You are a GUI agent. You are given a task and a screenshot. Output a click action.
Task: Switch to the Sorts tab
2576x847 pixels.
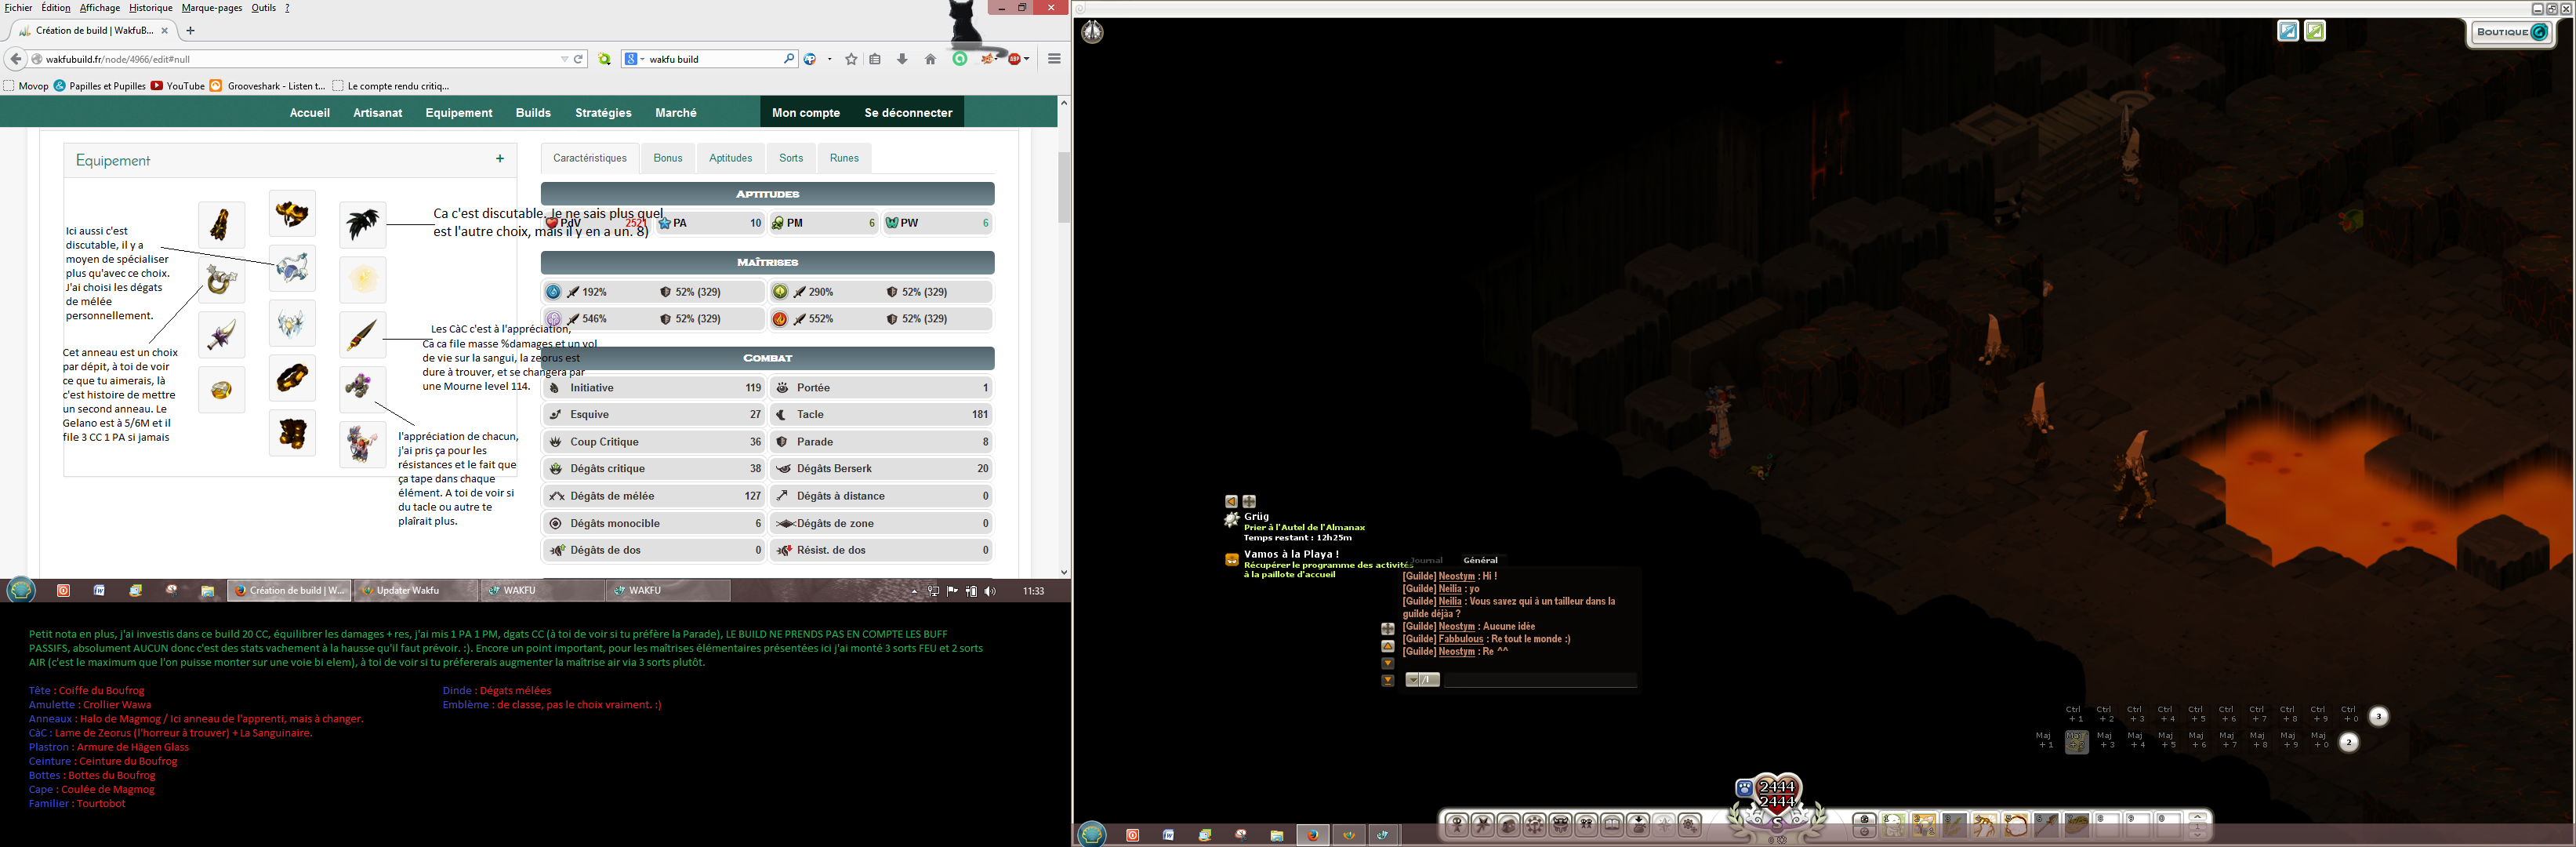click(791, 158)
